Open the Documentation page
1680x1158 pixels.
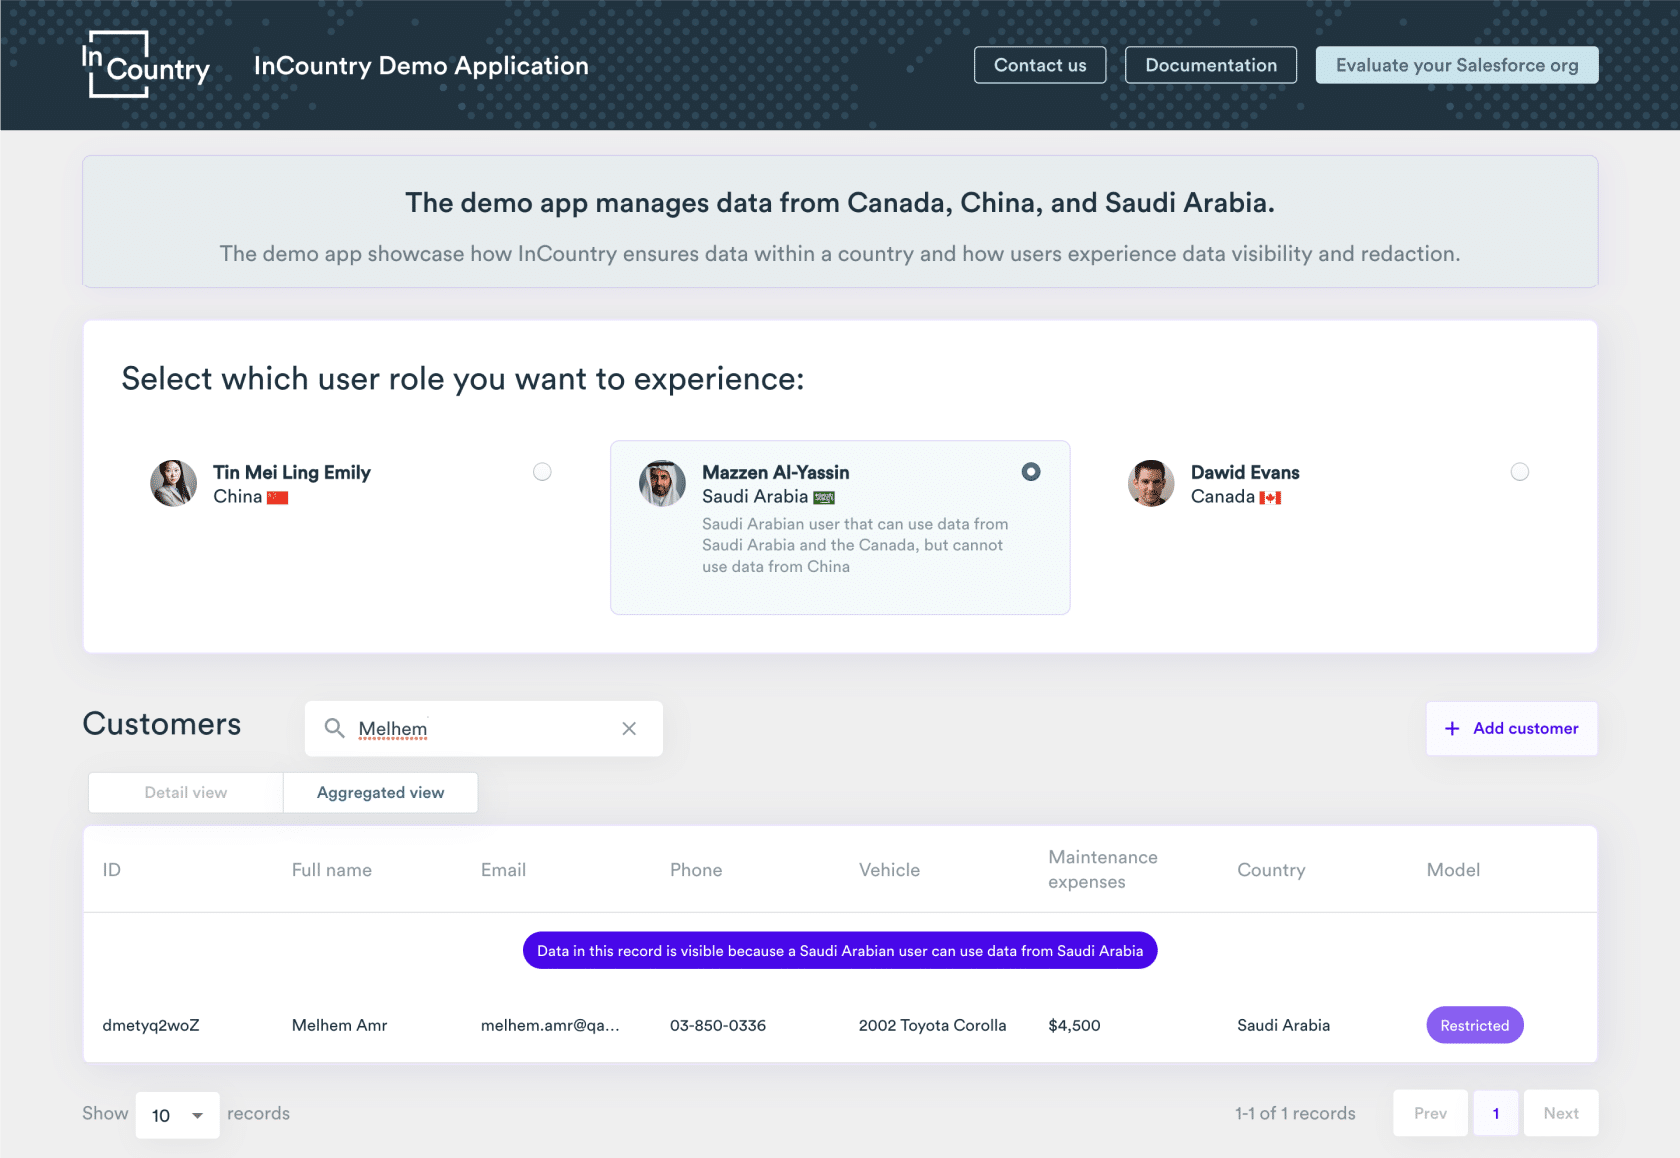pyautogui.click(x=1211, y=64)
